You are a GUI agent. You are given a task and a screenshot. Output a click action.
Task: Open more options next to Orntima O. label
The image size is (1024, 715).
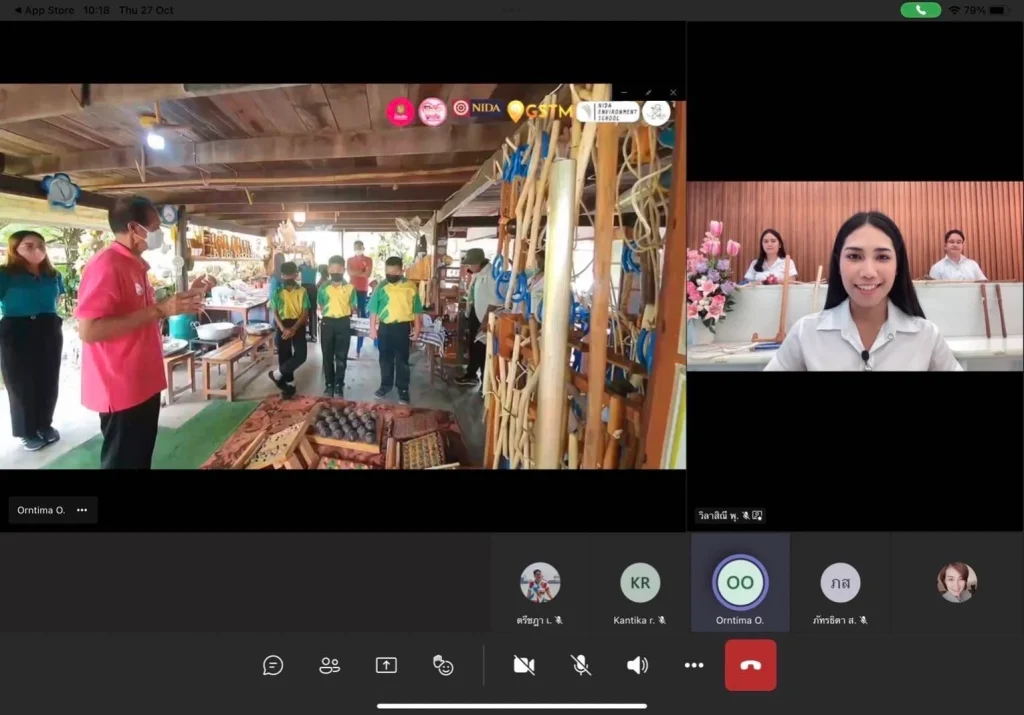pyautogui.click(x=82, y=510)
